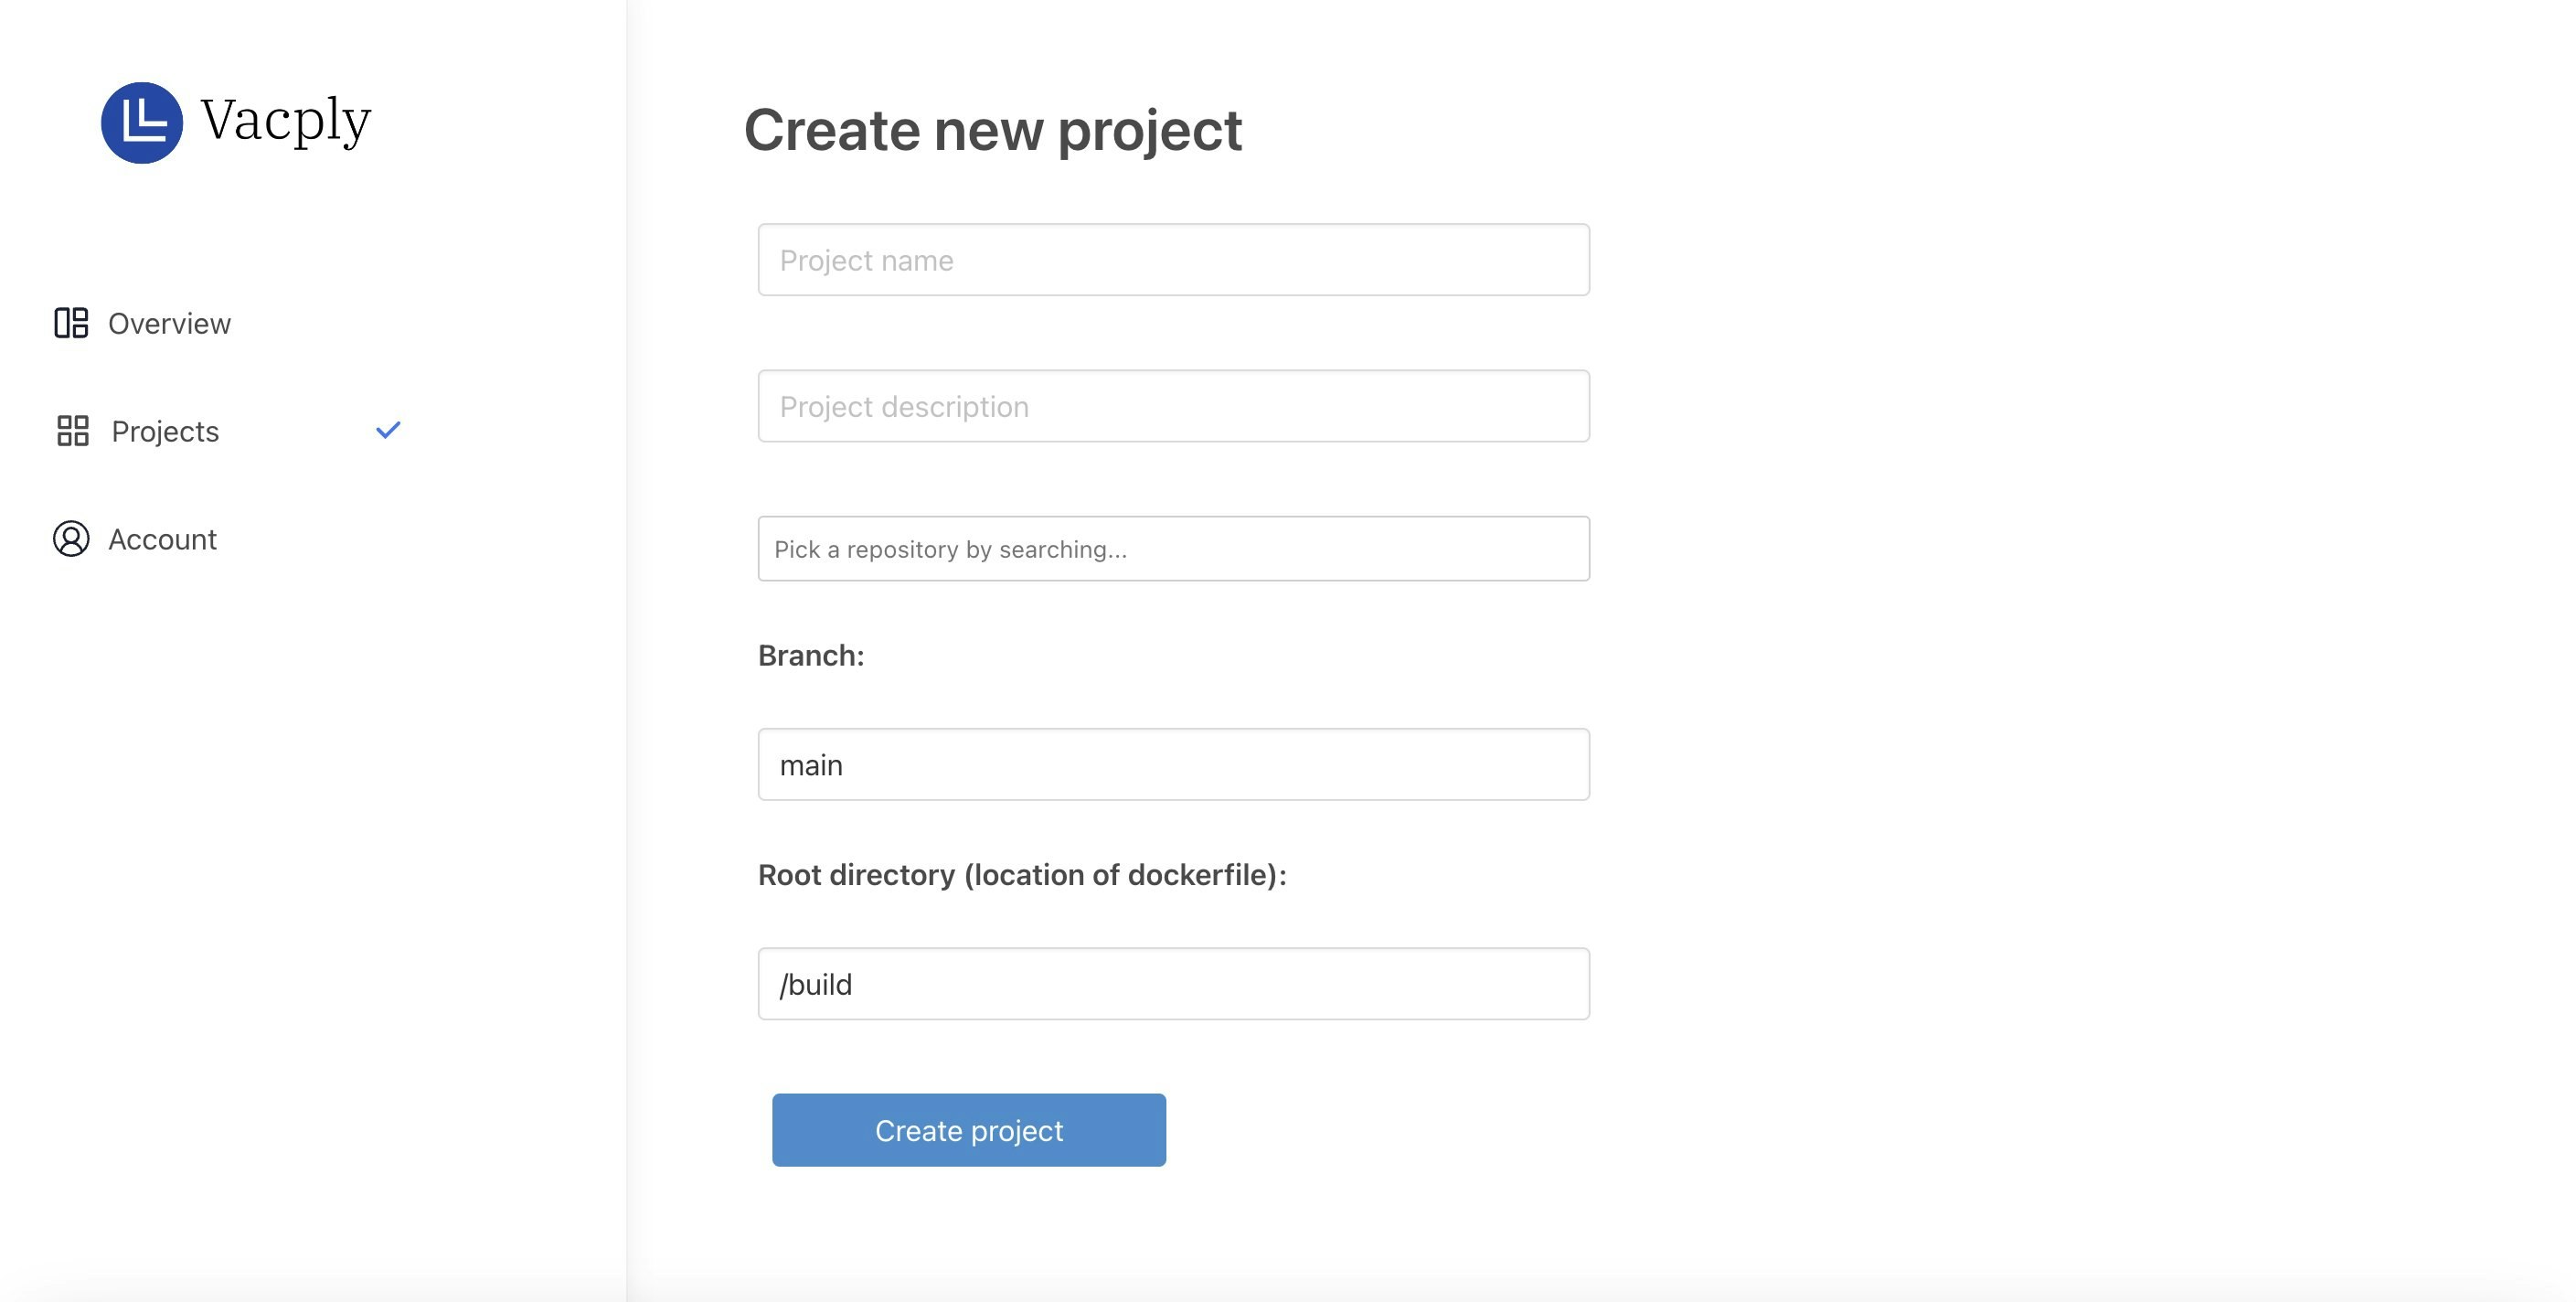Click the Vacply logo icon

pos(142,123)
